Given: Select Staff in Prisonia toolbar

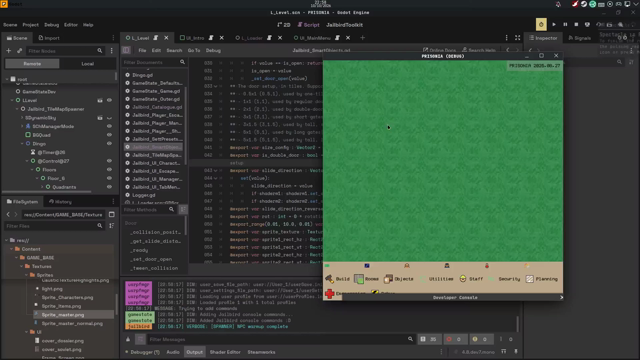Looking at the screenshot, I should (x=471, y=279).
